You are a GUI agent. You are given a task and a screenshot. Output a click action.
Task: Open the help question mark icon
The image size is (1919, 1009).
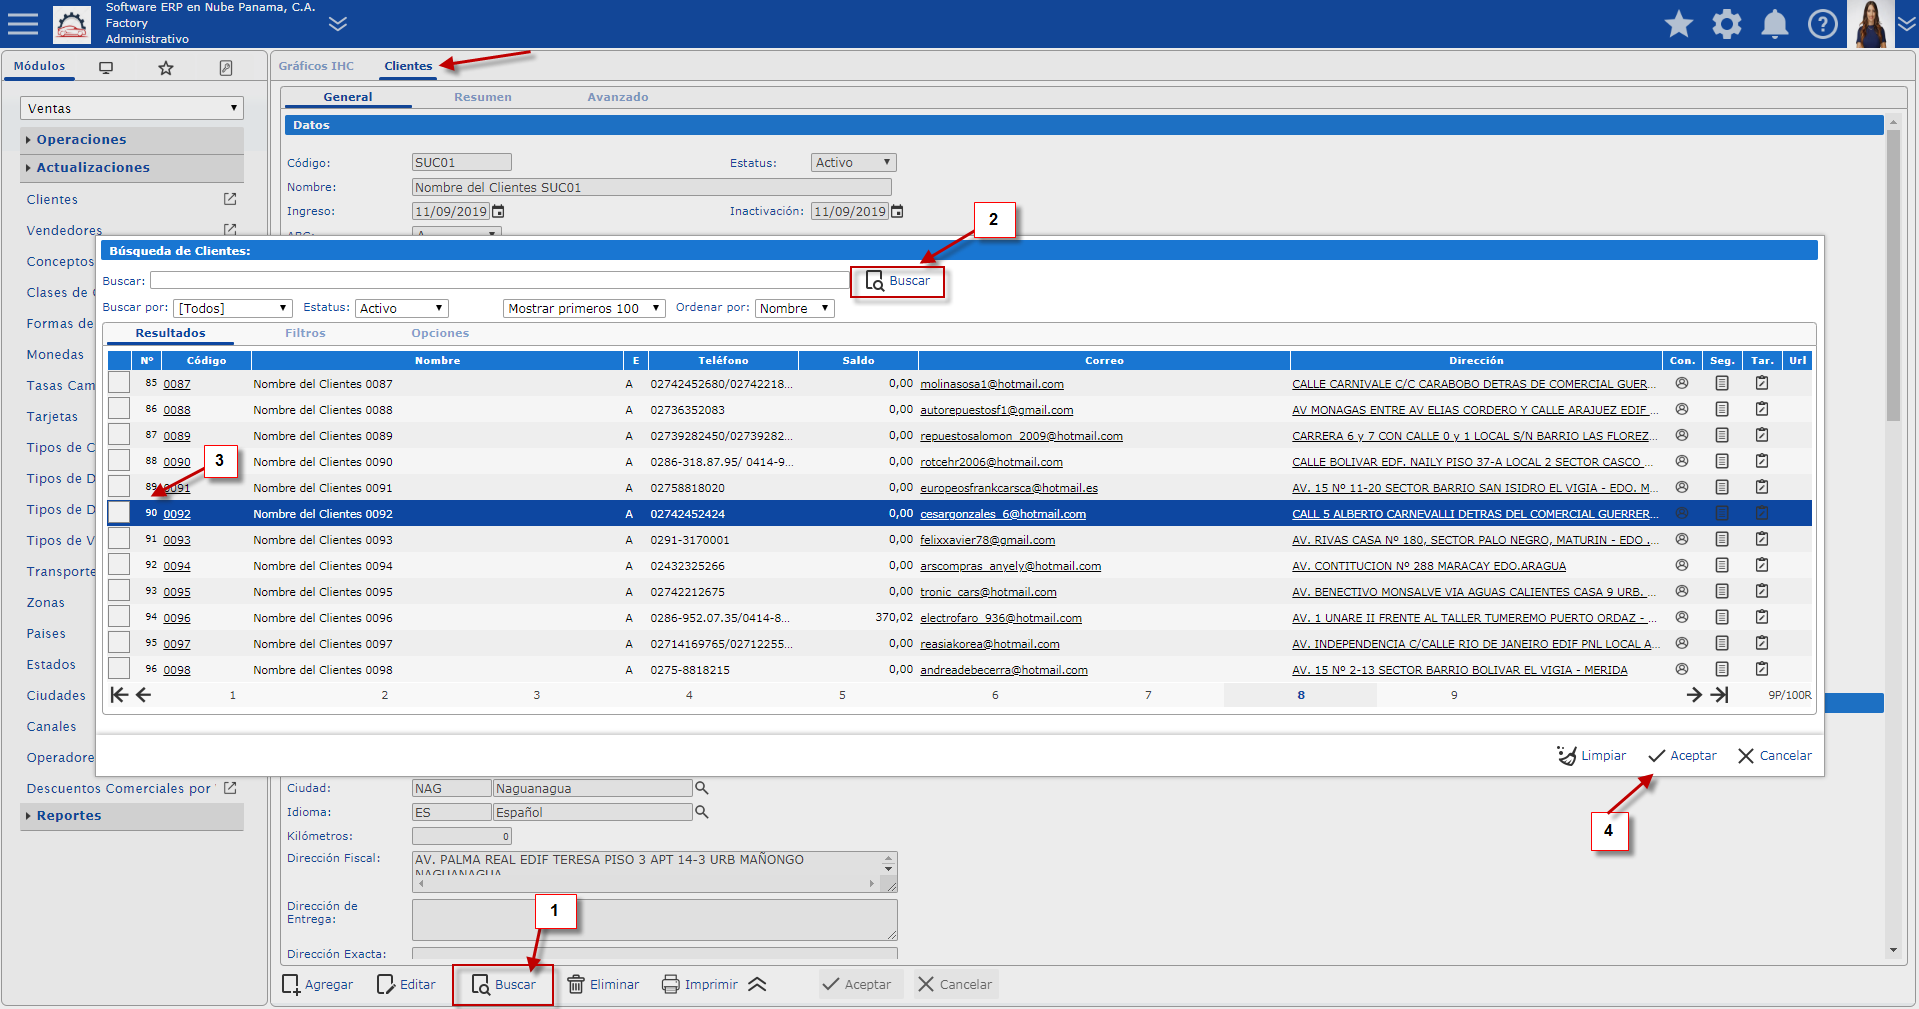1822,24
